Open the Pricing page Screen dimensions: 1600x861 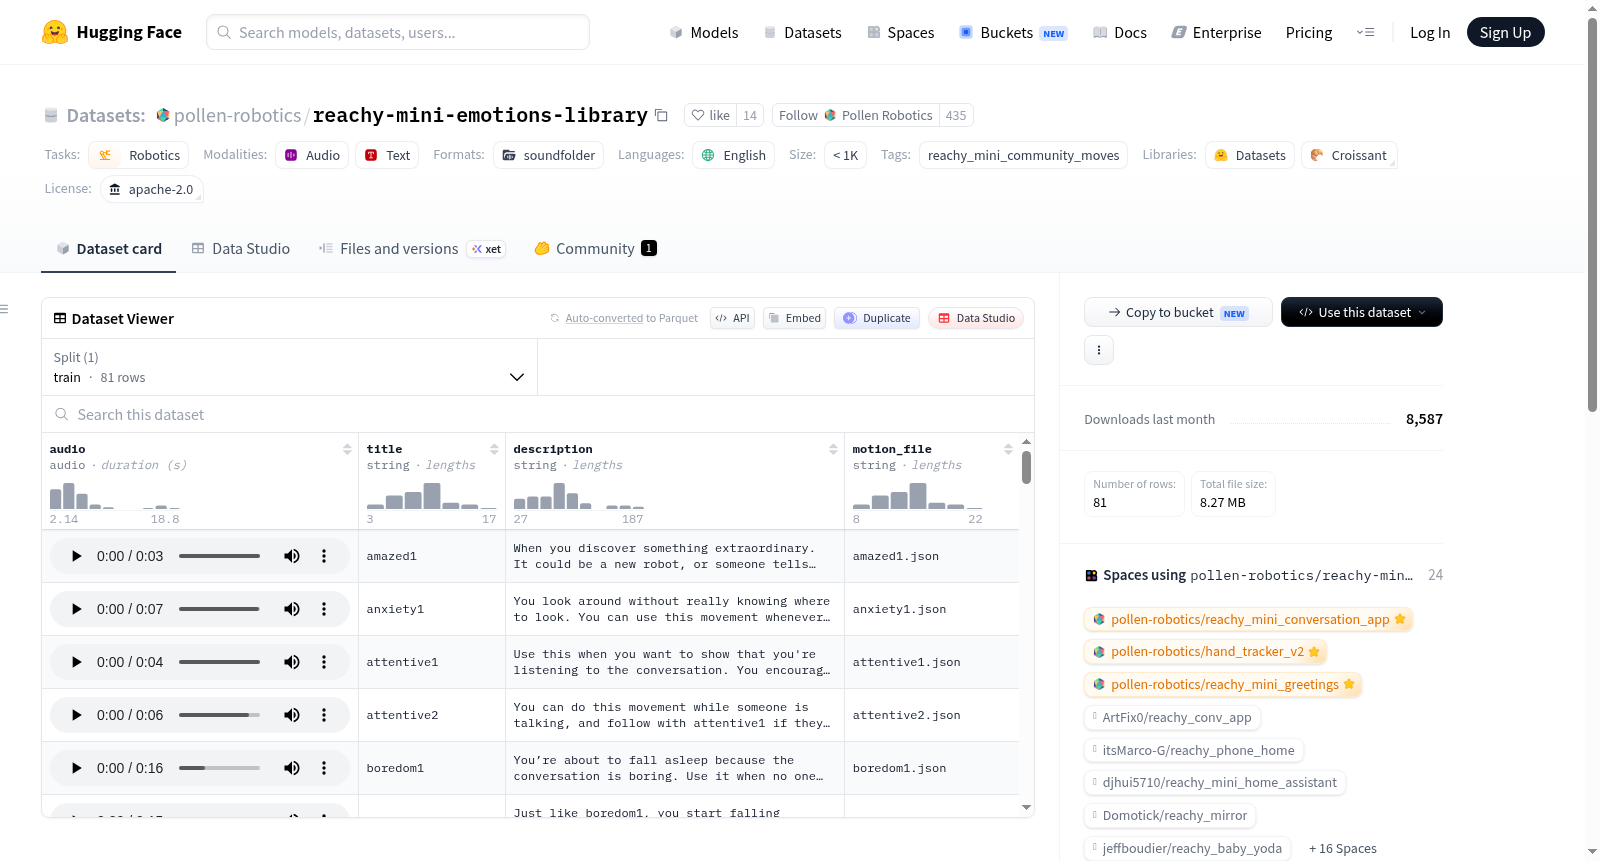[1309, 33]
